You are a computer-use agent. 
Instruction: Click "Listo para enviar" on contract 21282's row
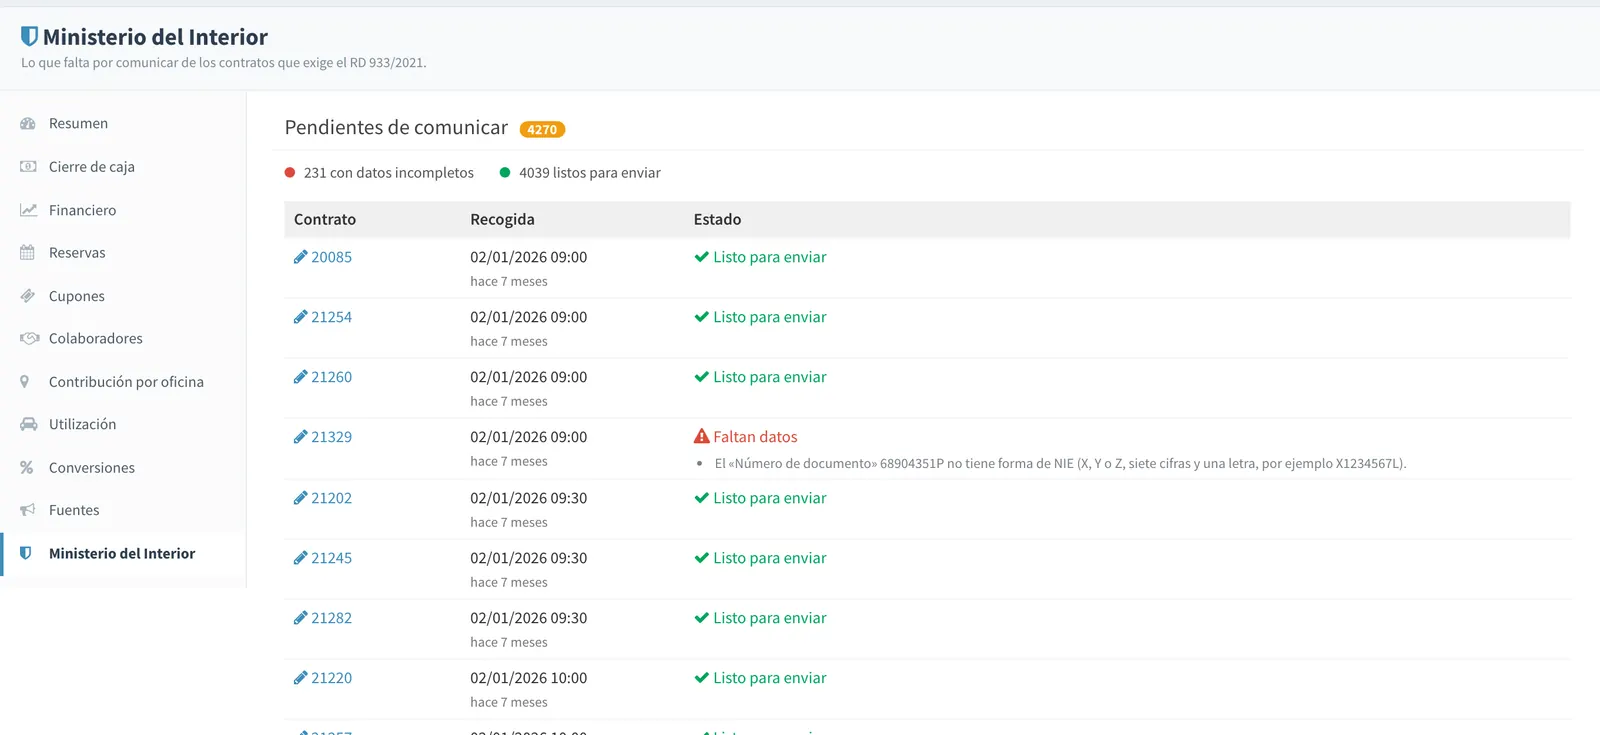[x=770, y=618]
